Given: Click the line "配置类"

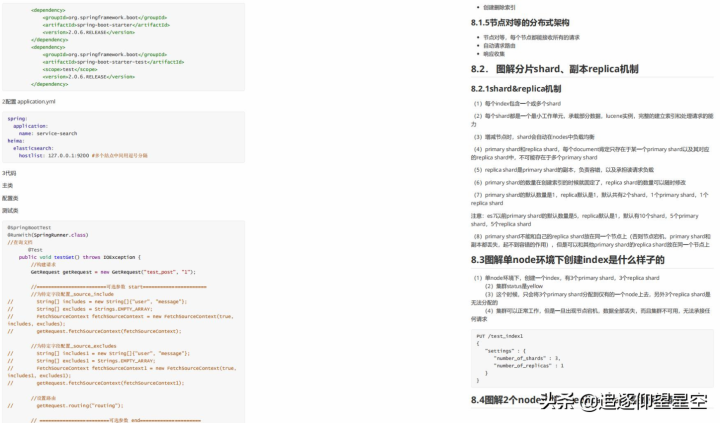Looking at the screenshot, I should (10, 198).
